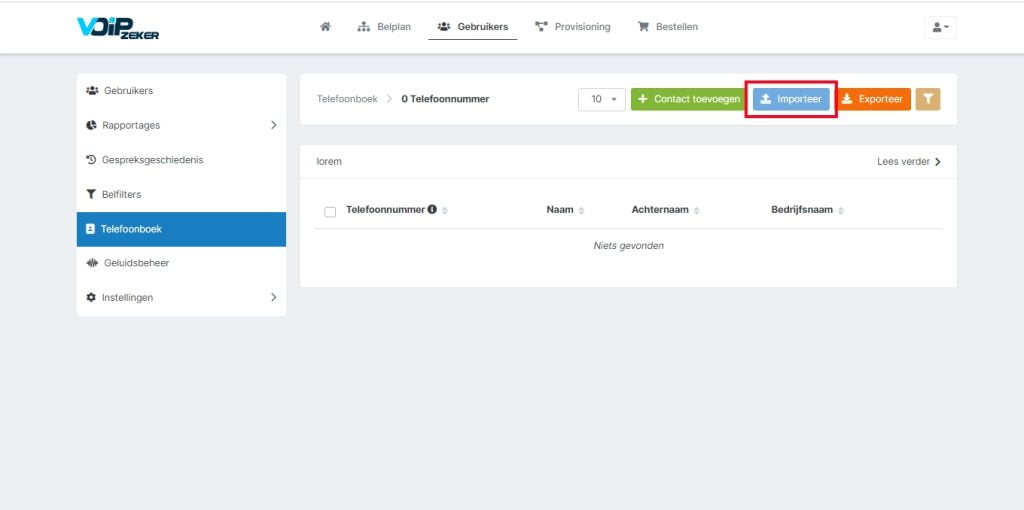Viewport: 1024px width, 510px height.
Task: Sort by Telefoonnummer column
Action: click(x=445, y=211)
